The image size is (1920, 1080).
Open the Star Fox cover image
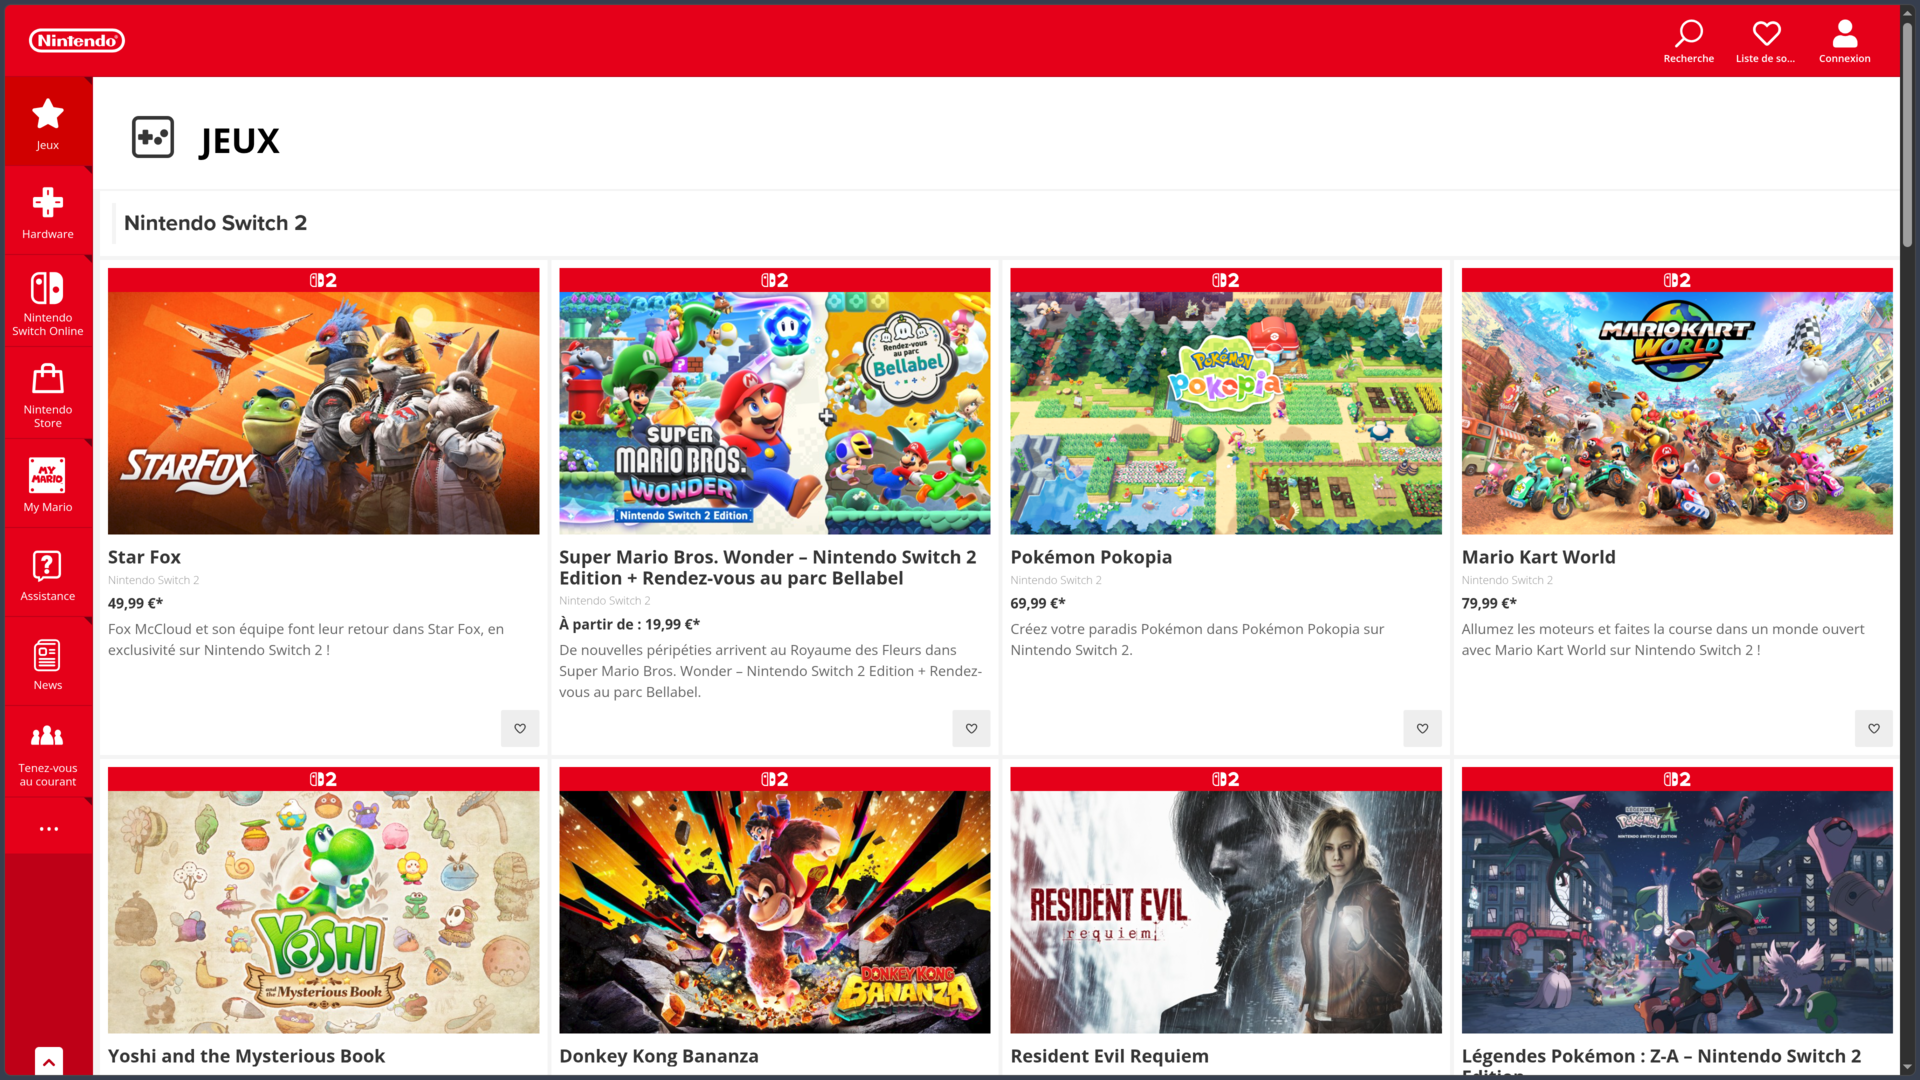pos(323,413)
